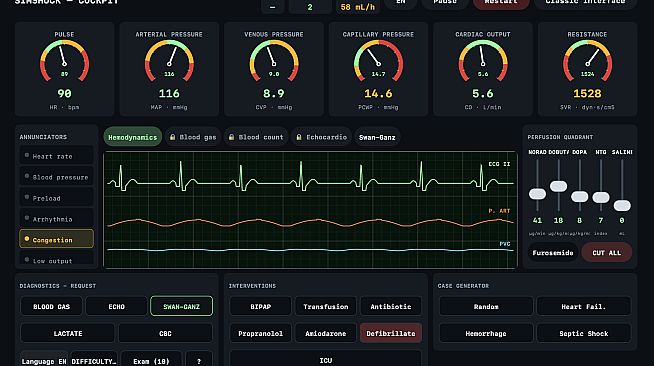
Task: Click the P. ART pressure waveform
Action: coord(310,223)
